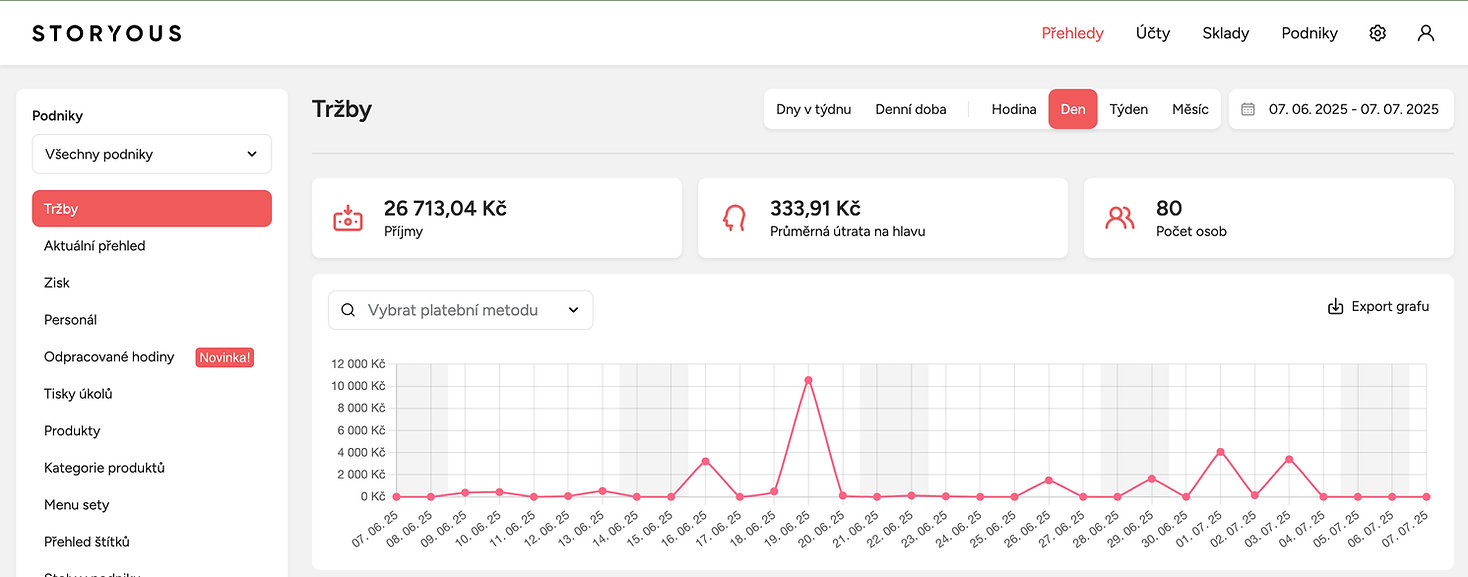
Task: Click the 19. 06. 25 peak data point
Action: 808,380
